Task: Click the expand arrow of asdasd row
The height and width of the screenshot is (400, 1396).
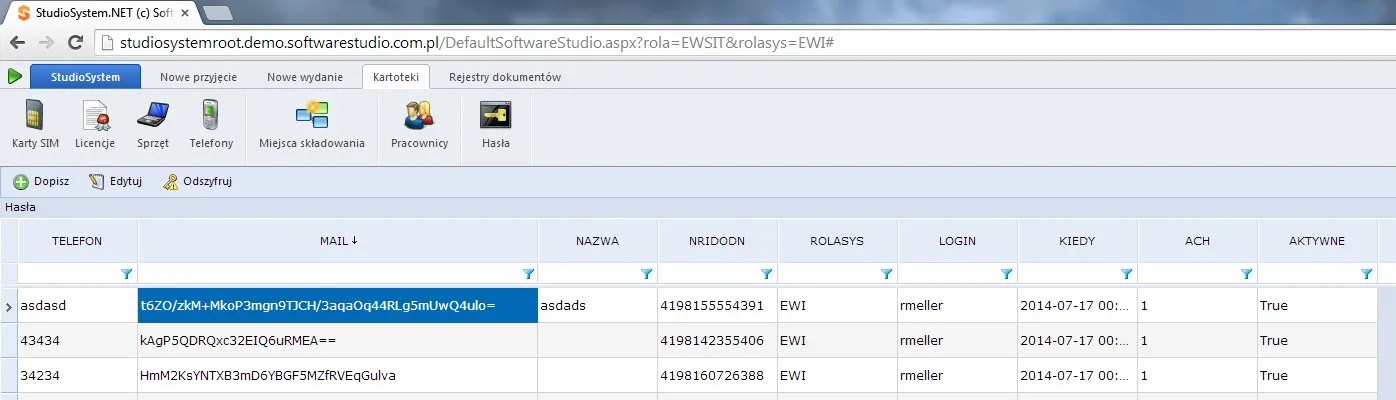Action: pyautogui.click(x=9, y=306)
